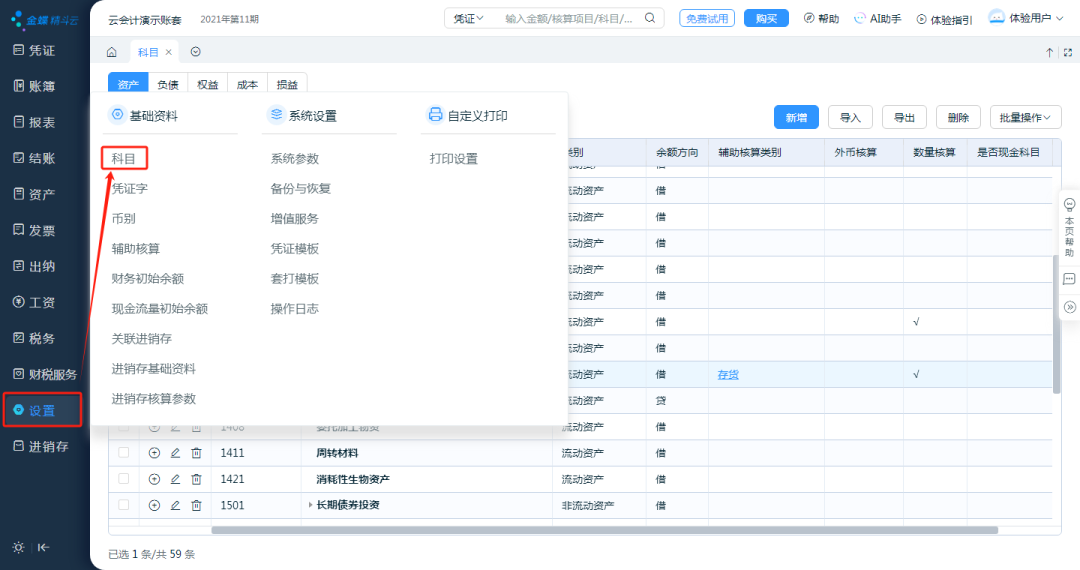1080x570 pixels.
Task: Click the search magnifier icon
Action: (x=650, y=18)
